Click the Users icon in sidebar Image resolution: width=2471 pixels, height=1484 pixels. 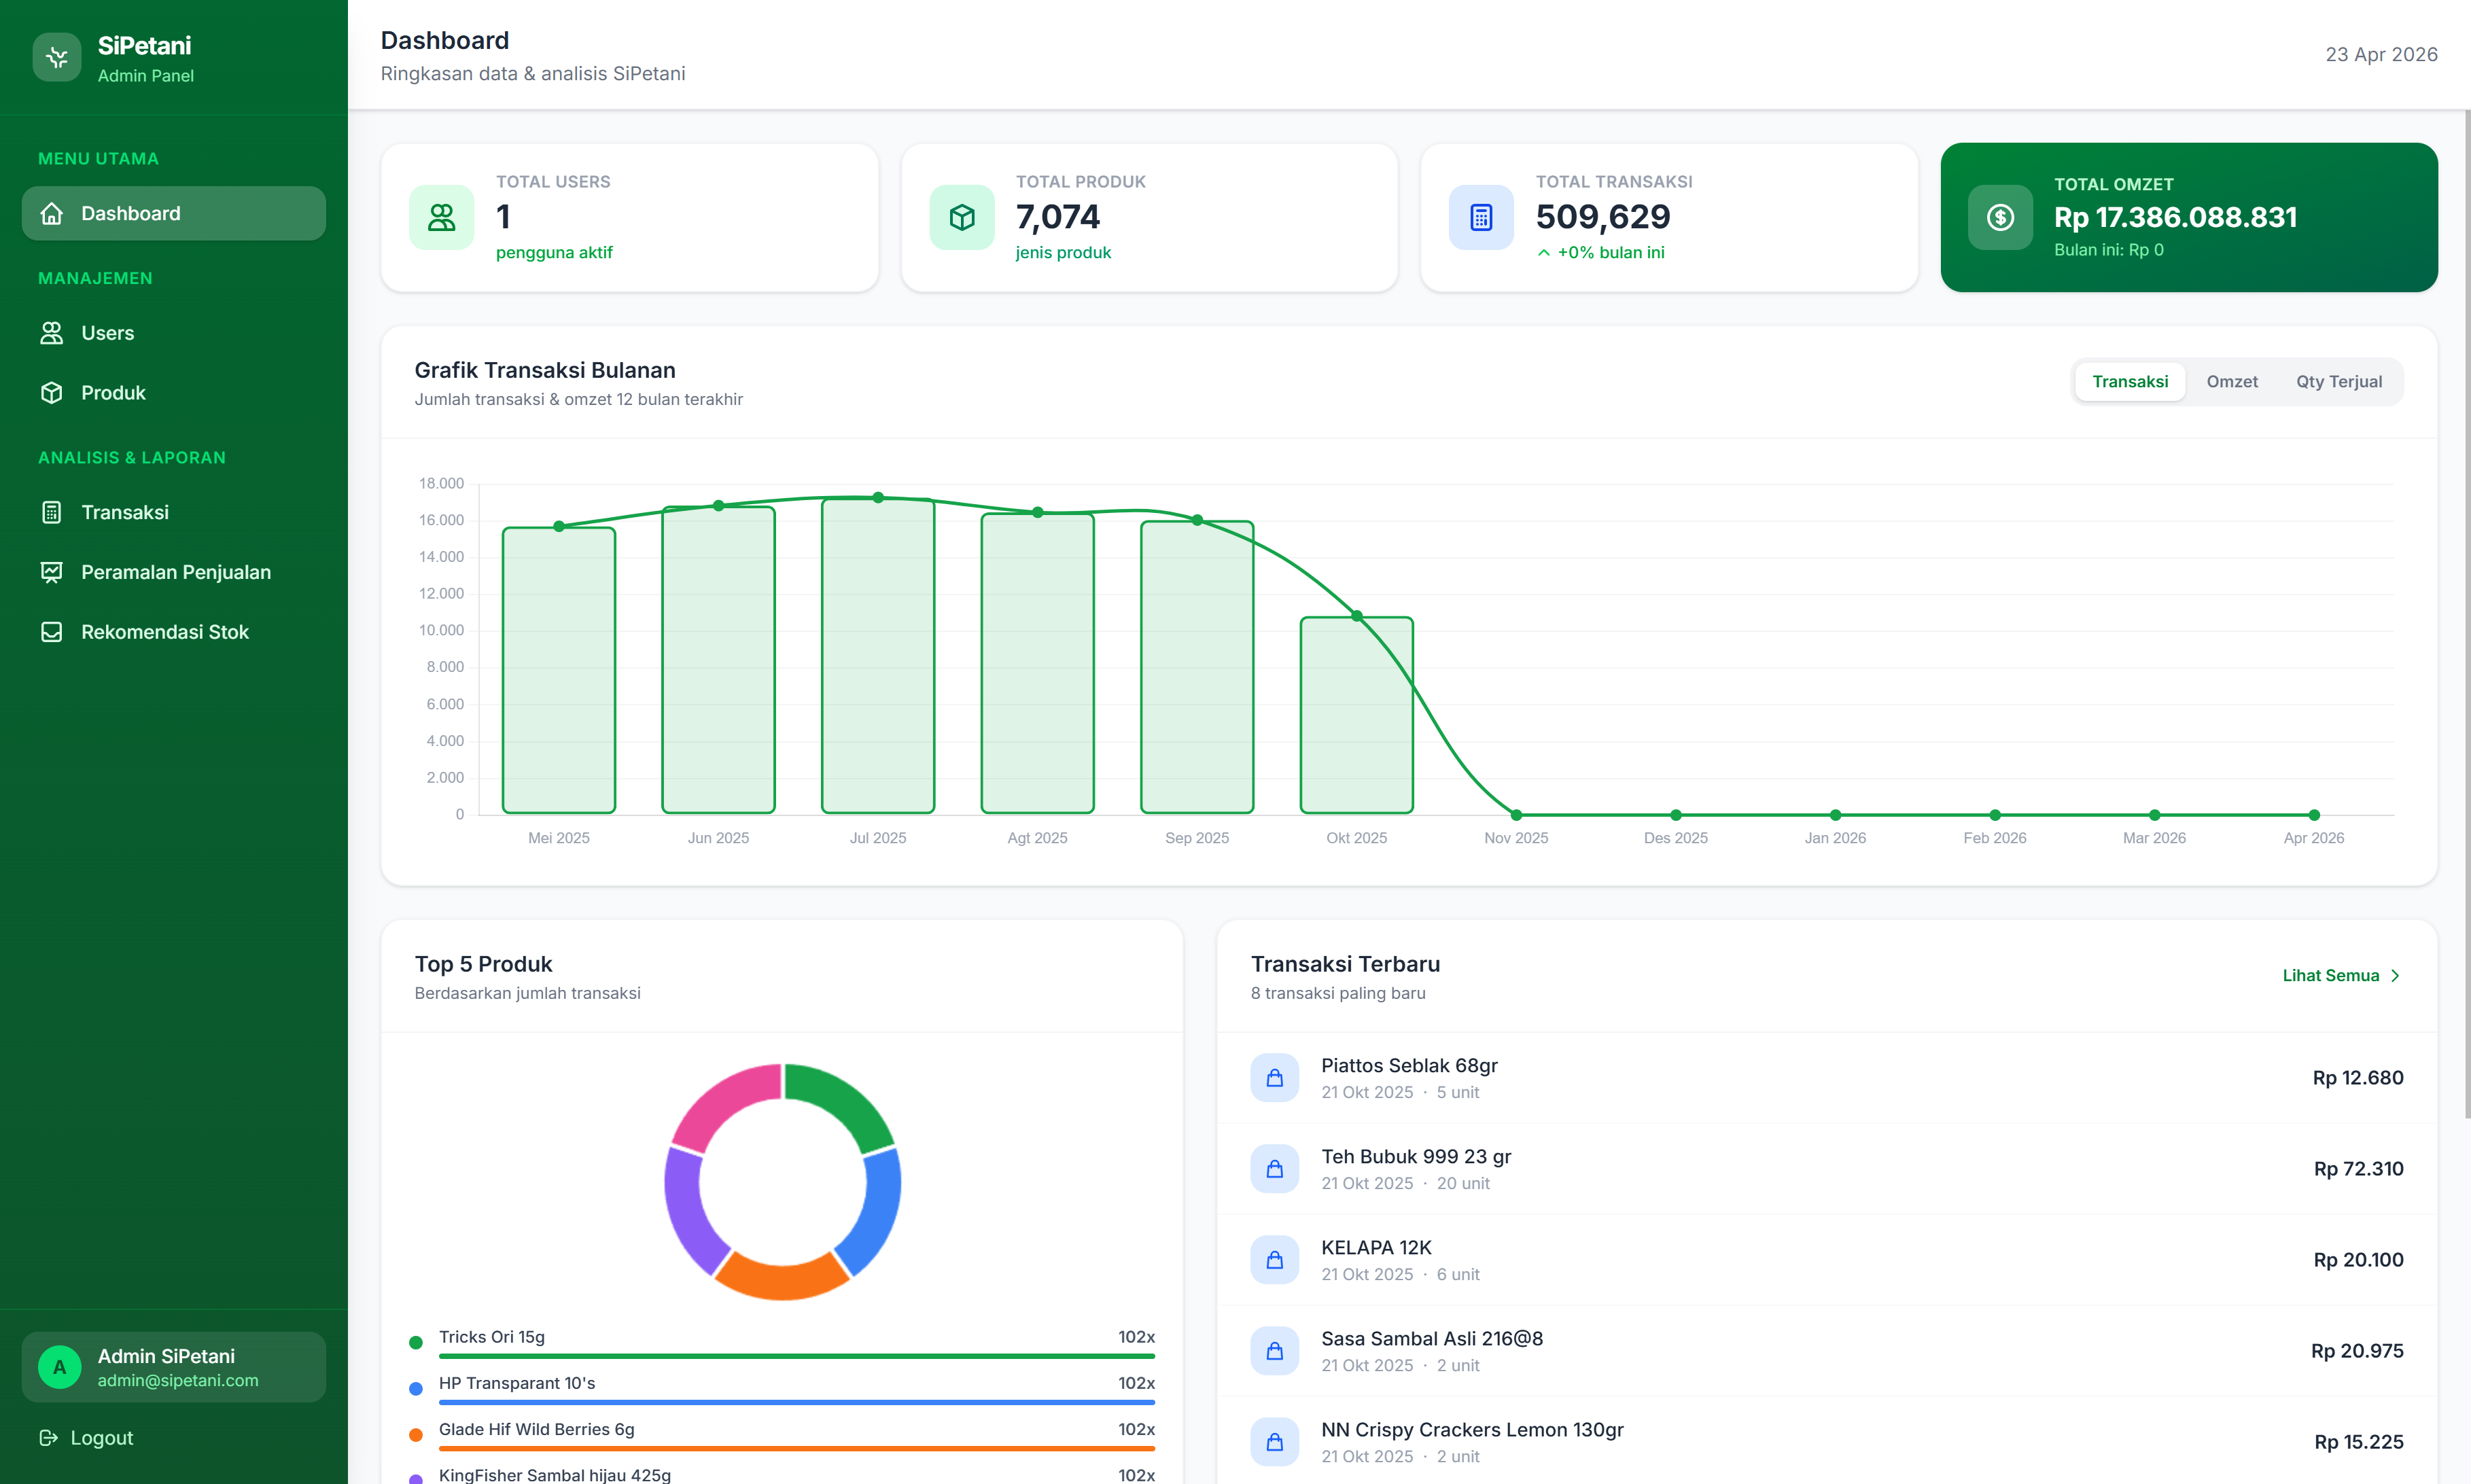pyautogui.click(x=52, y=333)
